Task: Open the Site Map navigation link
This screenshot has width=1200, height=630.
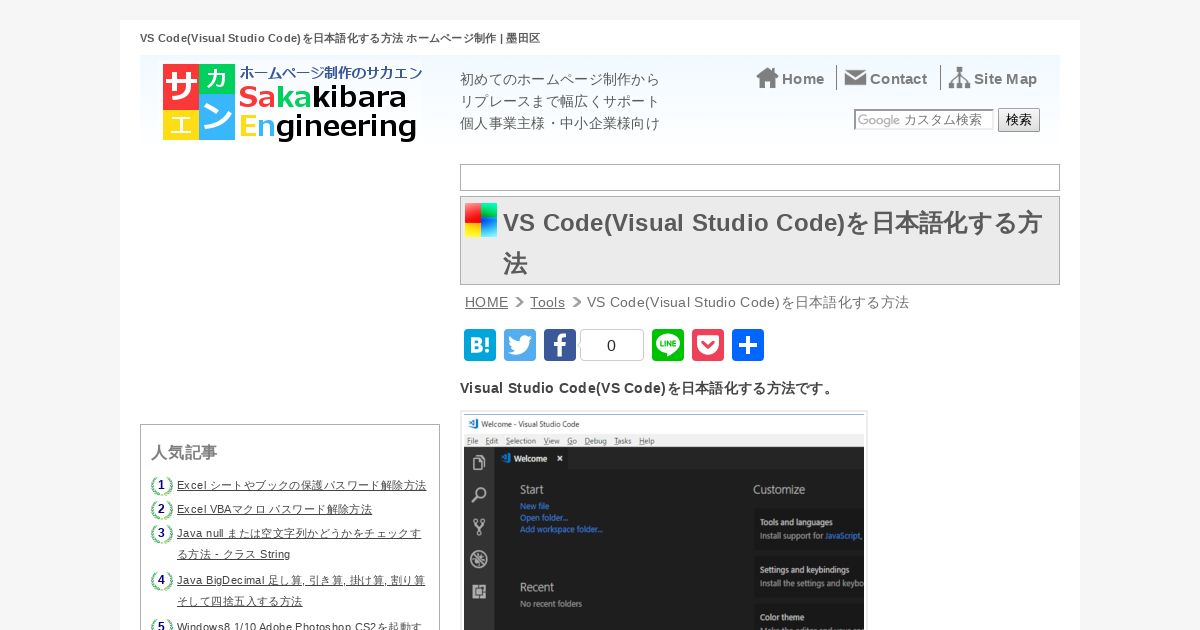Action: 993,78
